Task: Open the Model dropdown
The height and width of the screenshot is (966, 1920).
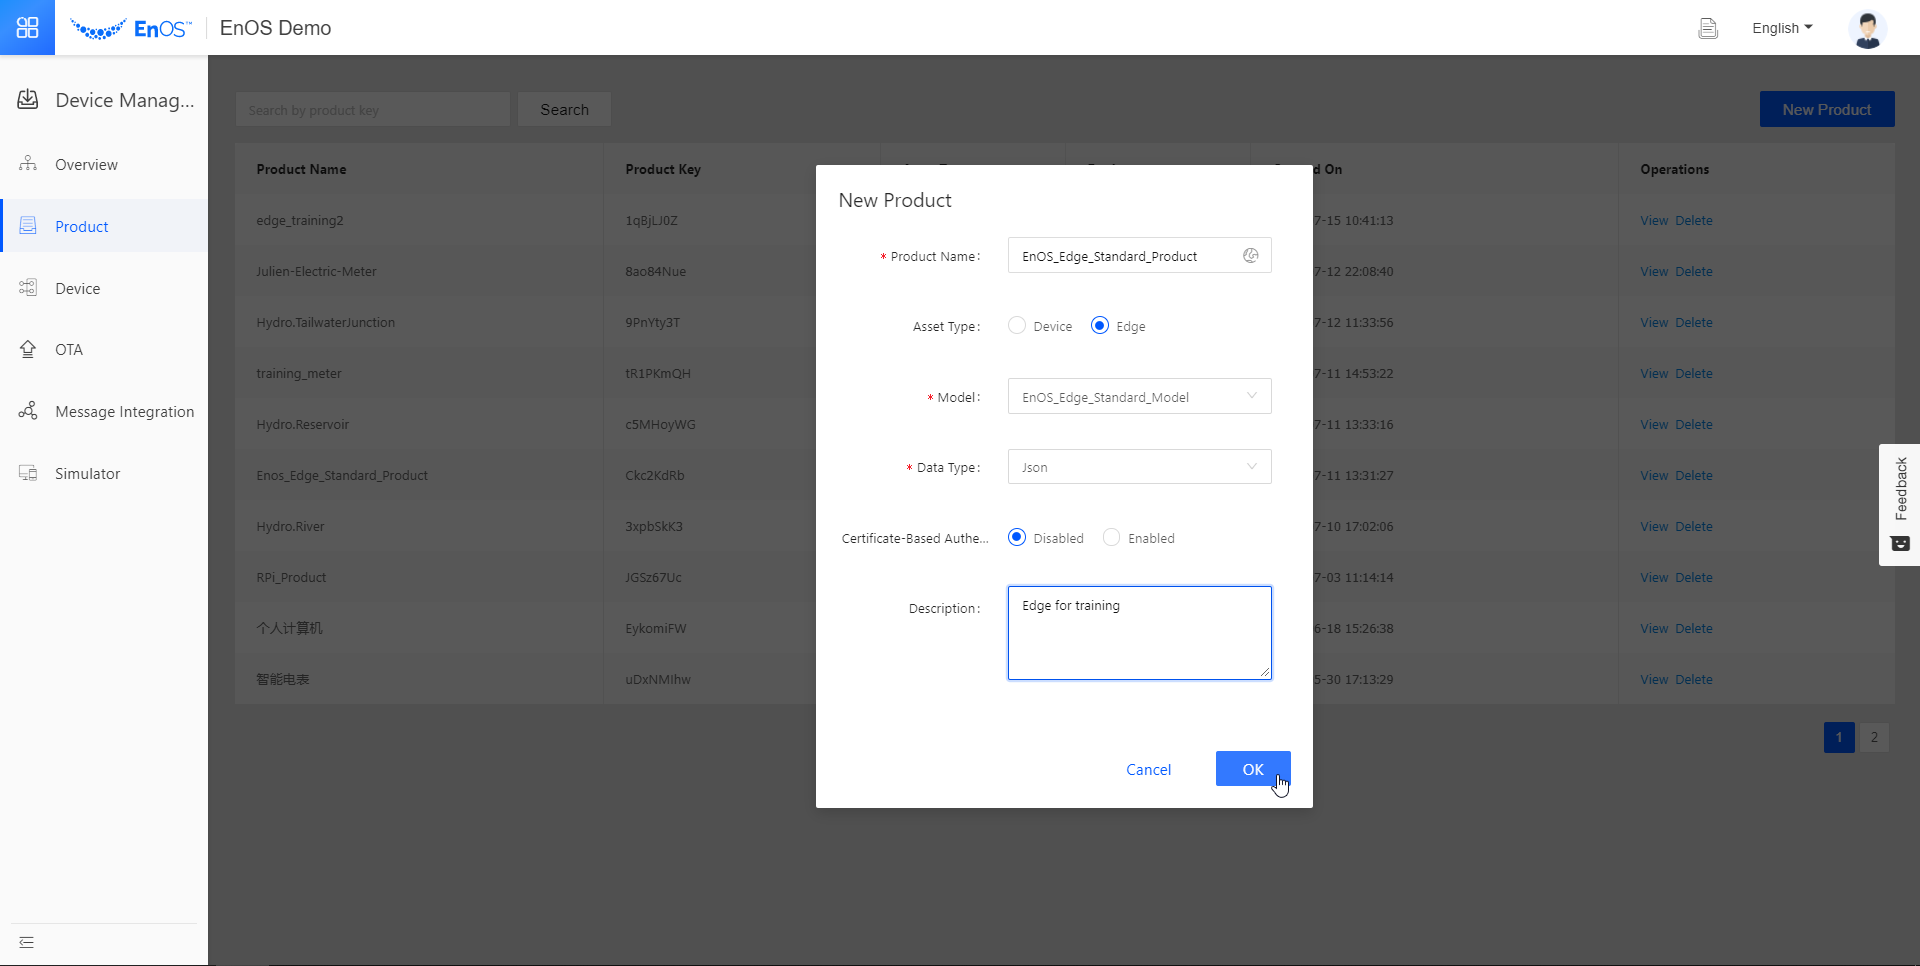Action: tap(1139, 396)
